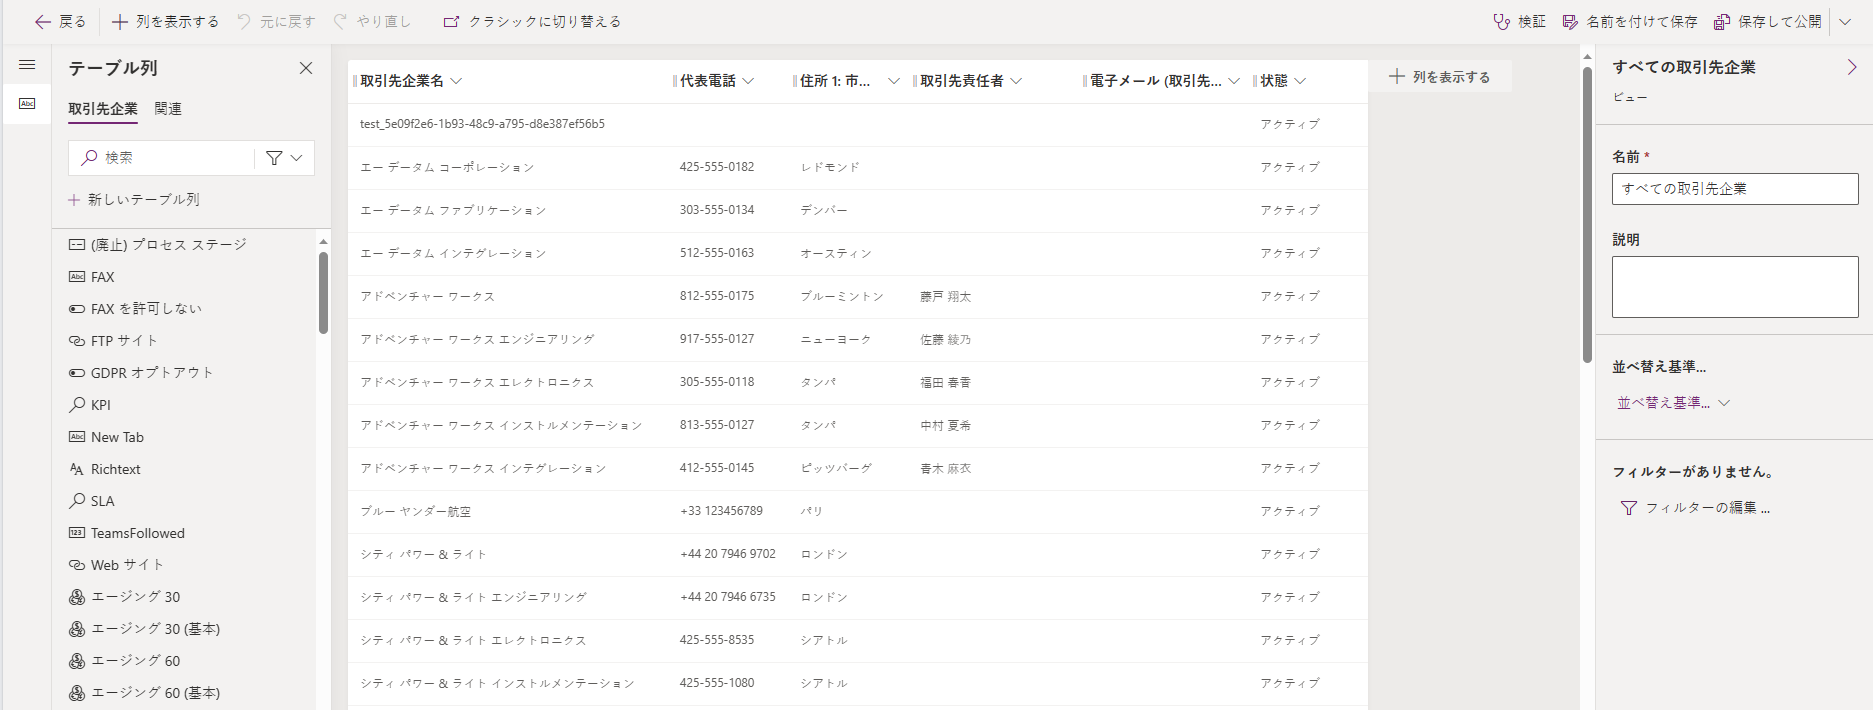1873x710 pixels.
Task: Click the (廃止) プロセス ステージ column icon
Action: (77, 245)
